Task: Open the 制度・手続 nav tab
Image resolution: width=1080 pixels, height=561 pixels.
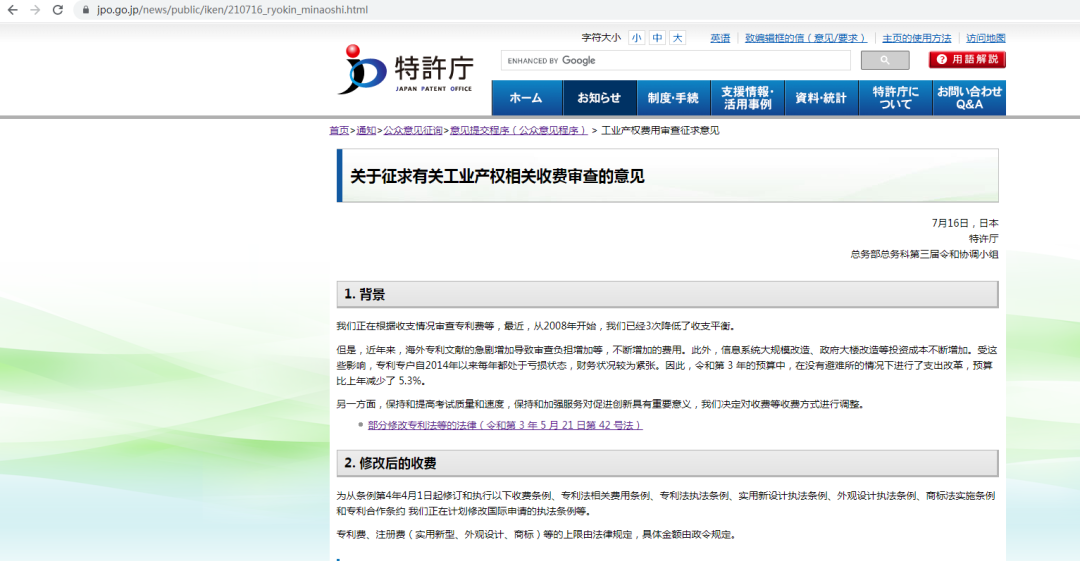Action: click(673, 98)
